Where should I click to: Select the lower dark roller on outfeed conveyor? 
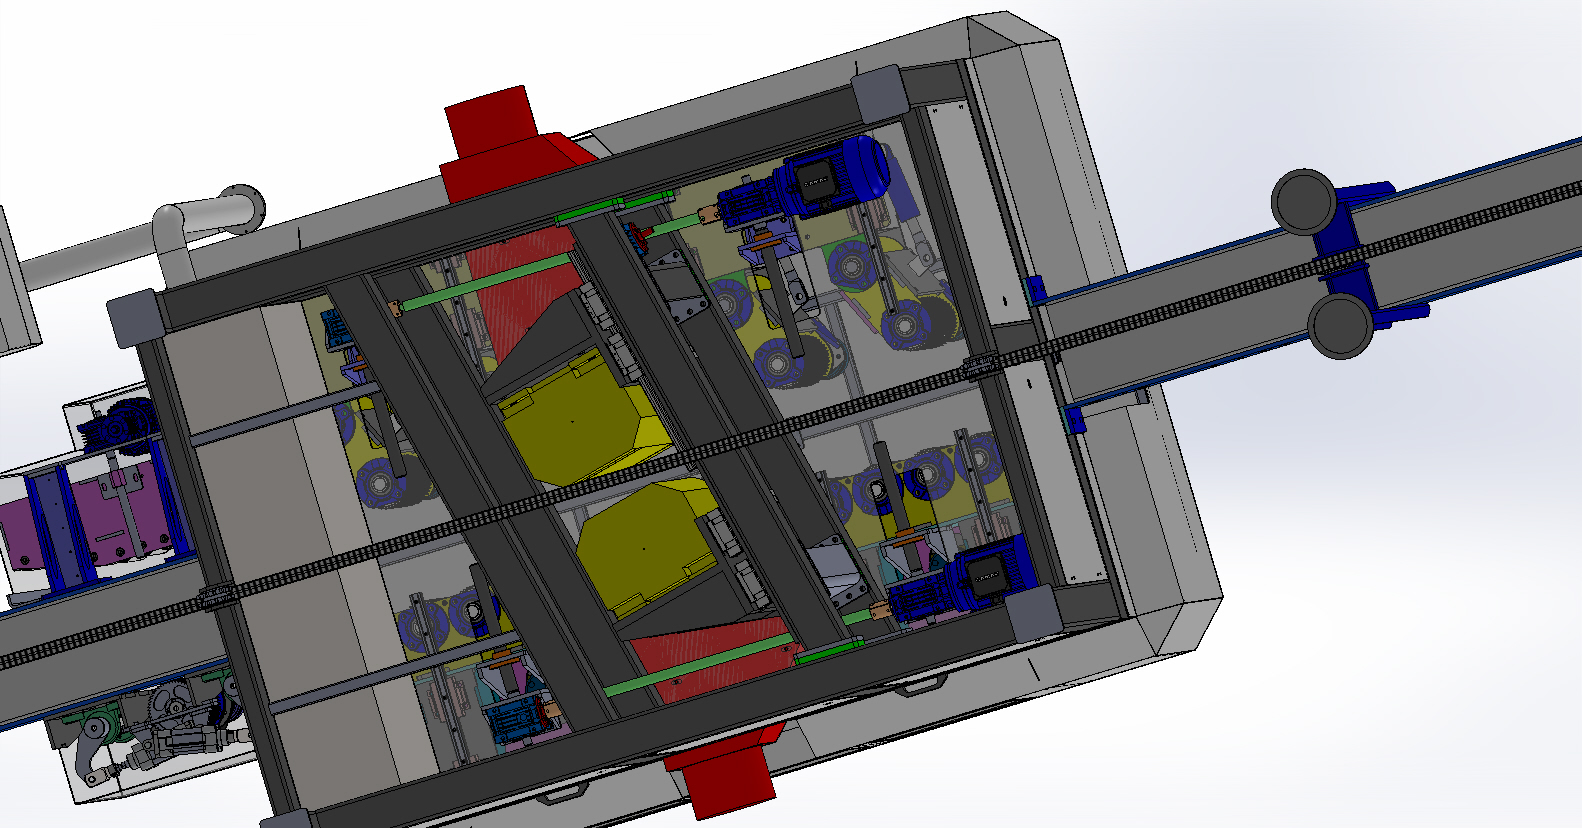tap(1341, 326)
